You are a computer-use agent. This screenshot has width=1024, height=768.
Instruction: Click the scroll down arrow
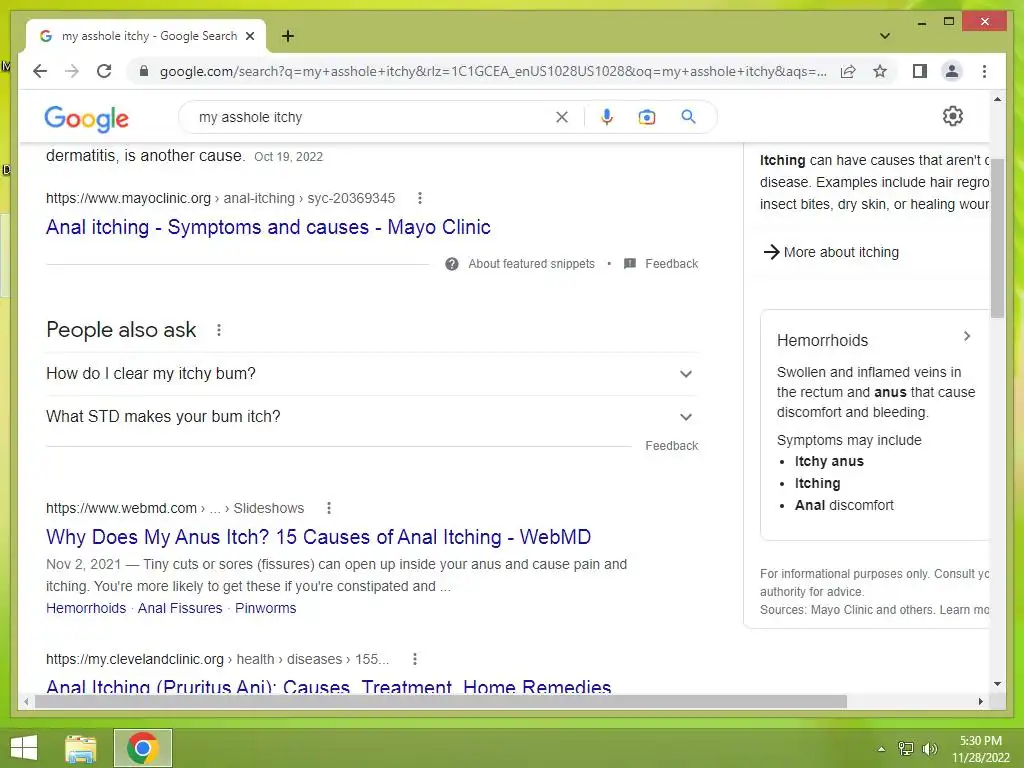pyautogui.click(x=997, y=684)
